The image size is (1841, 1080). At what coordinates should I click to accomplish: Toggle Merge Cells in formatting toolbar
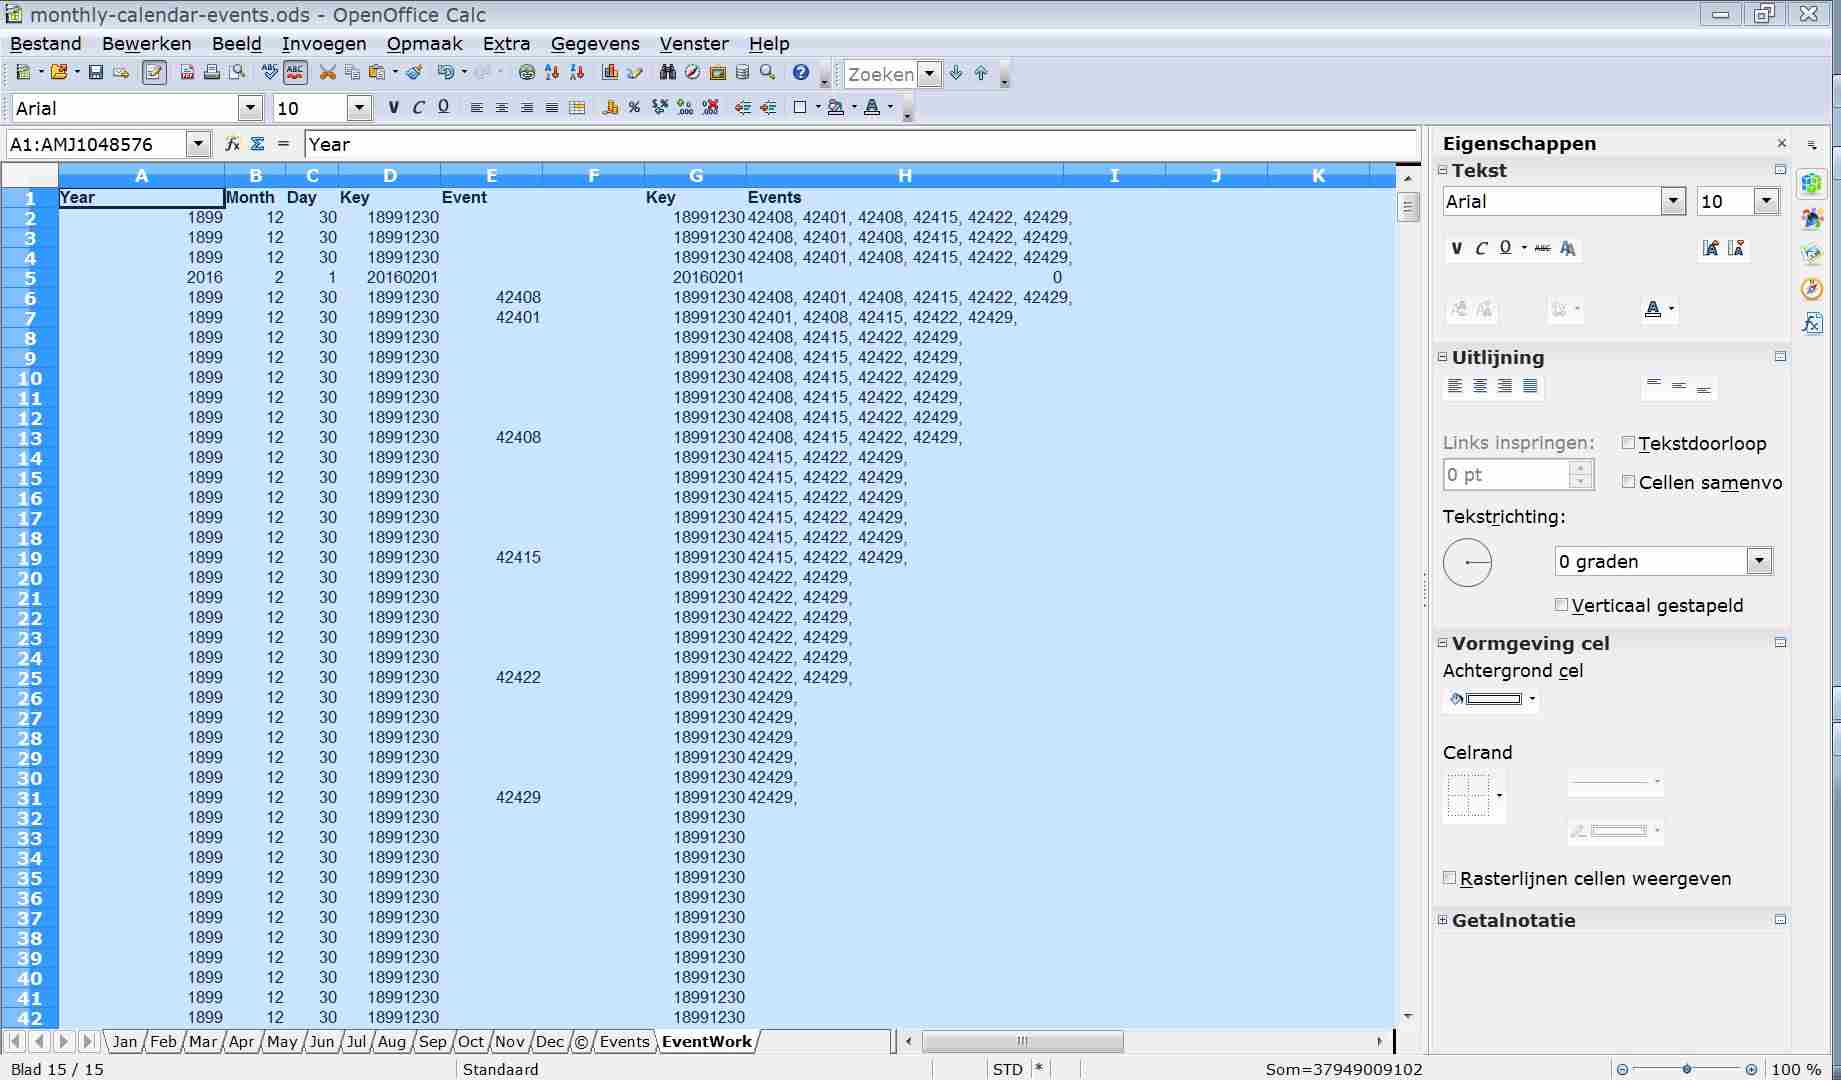(x=577, y=108)
